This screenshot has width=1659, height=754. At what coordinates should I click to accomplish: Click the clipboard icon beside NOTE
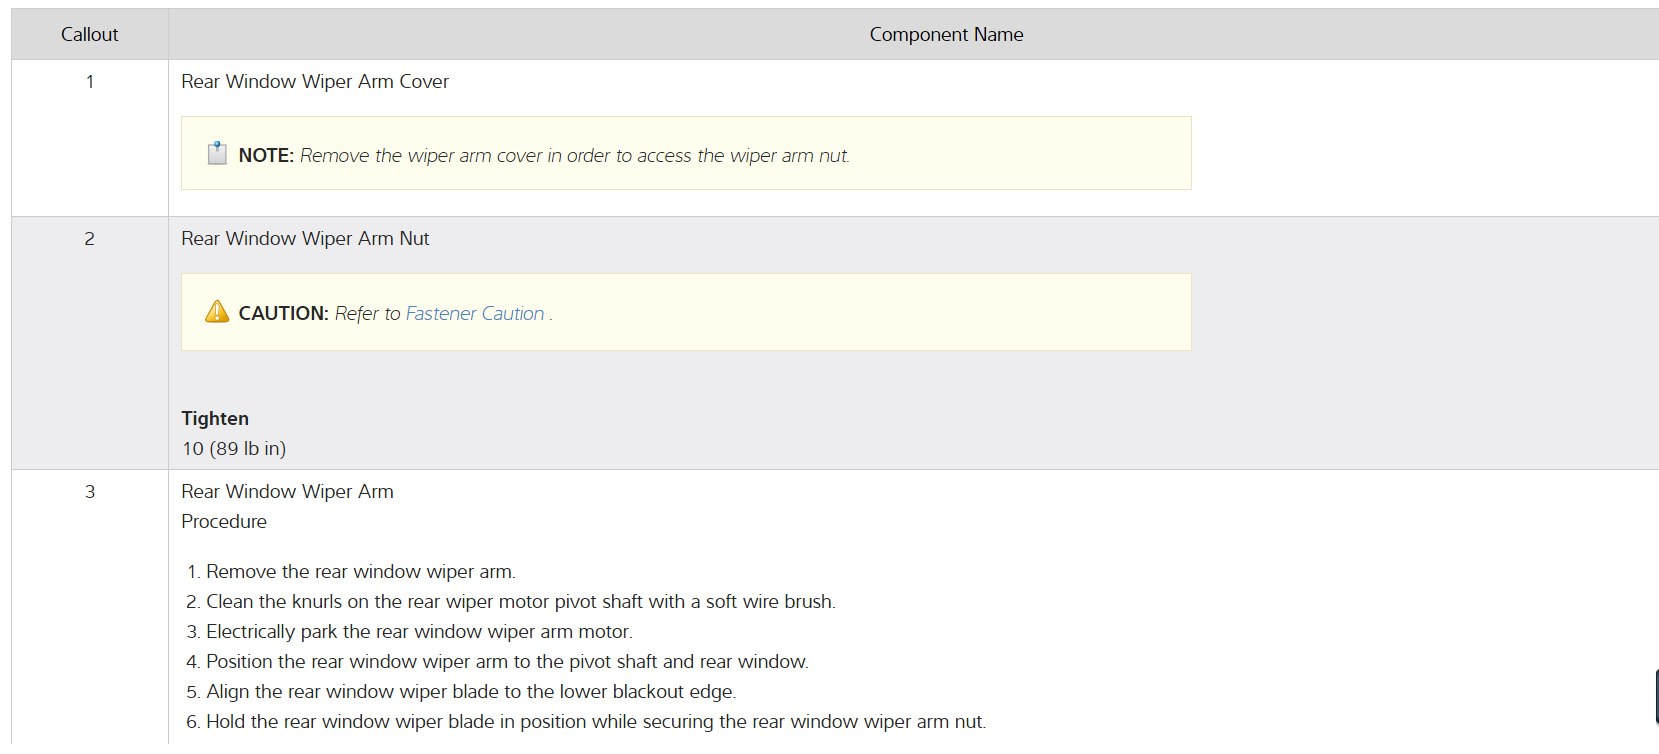click(217, 153)
